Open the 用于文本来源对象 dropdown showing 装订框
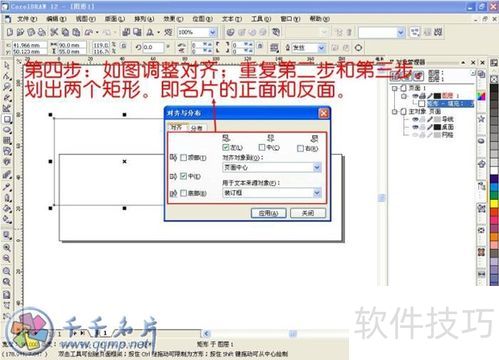This screenshot has height=360, width=499. point(317,192)
